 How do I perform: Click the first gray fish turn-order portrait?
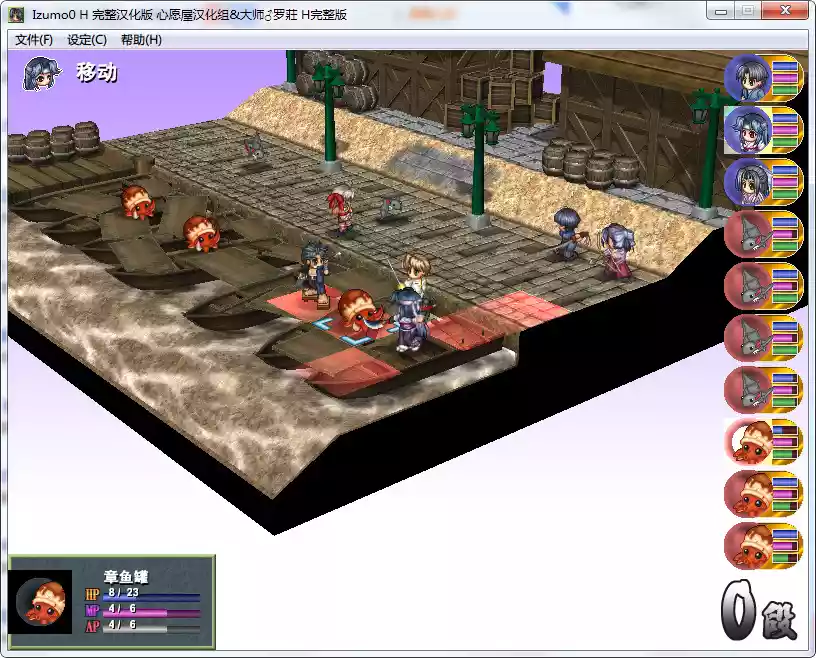tap(762, 234)
